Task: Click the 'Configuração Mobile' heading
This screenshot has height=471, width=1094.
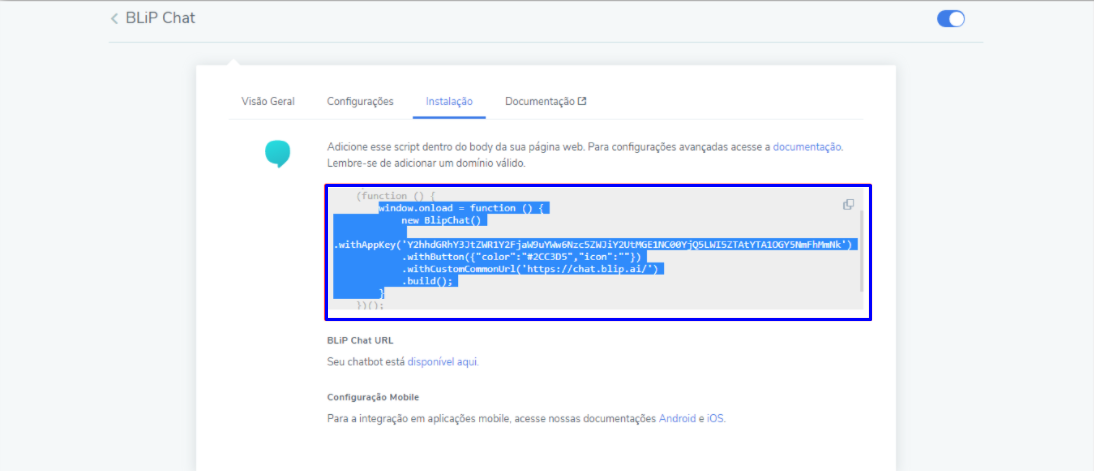Action: pyautogui.click(x=373, y=397)
